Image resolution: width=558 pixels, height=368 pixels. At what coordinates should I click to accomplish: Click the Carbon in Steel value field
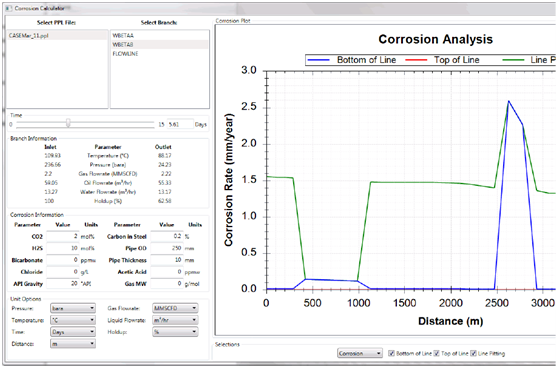(x=167, y=236)
